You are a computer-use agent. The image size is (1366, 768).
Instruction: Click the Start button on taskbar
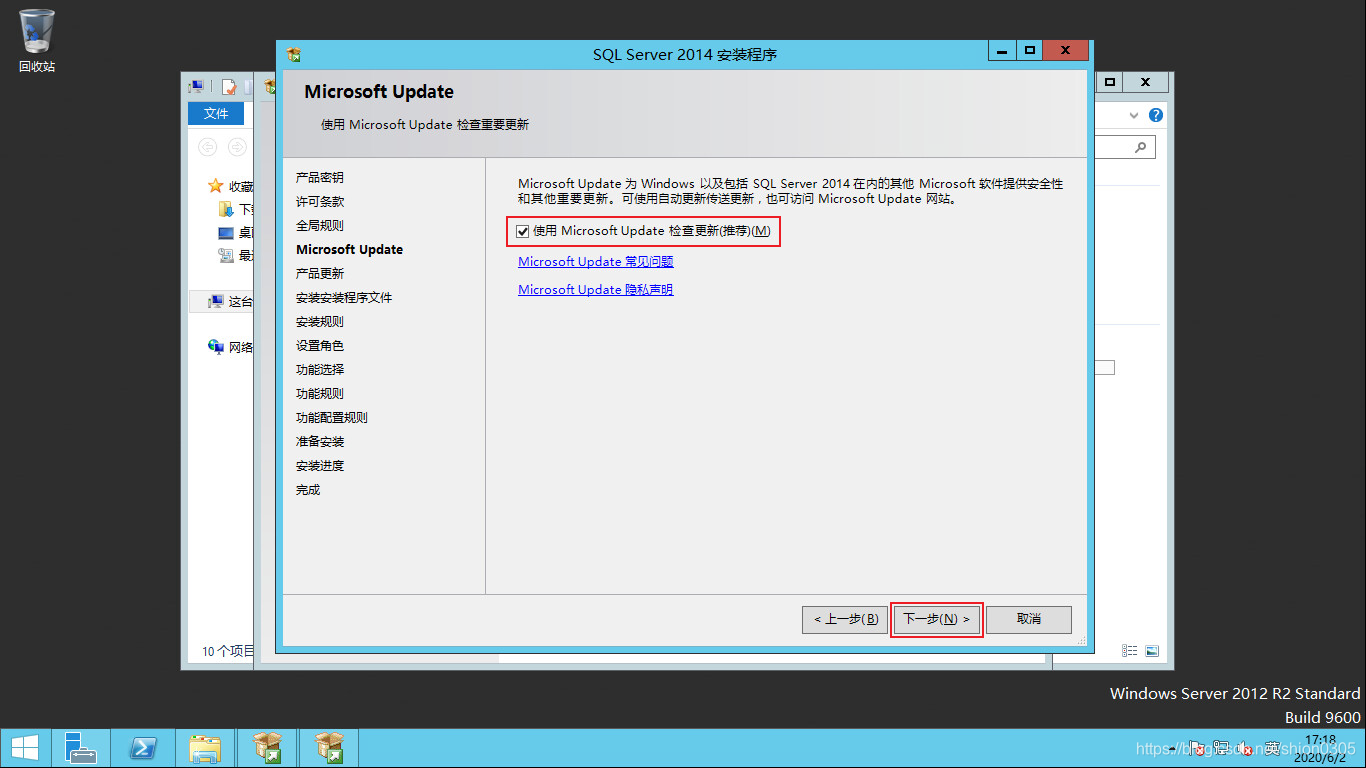click(25, 748)
